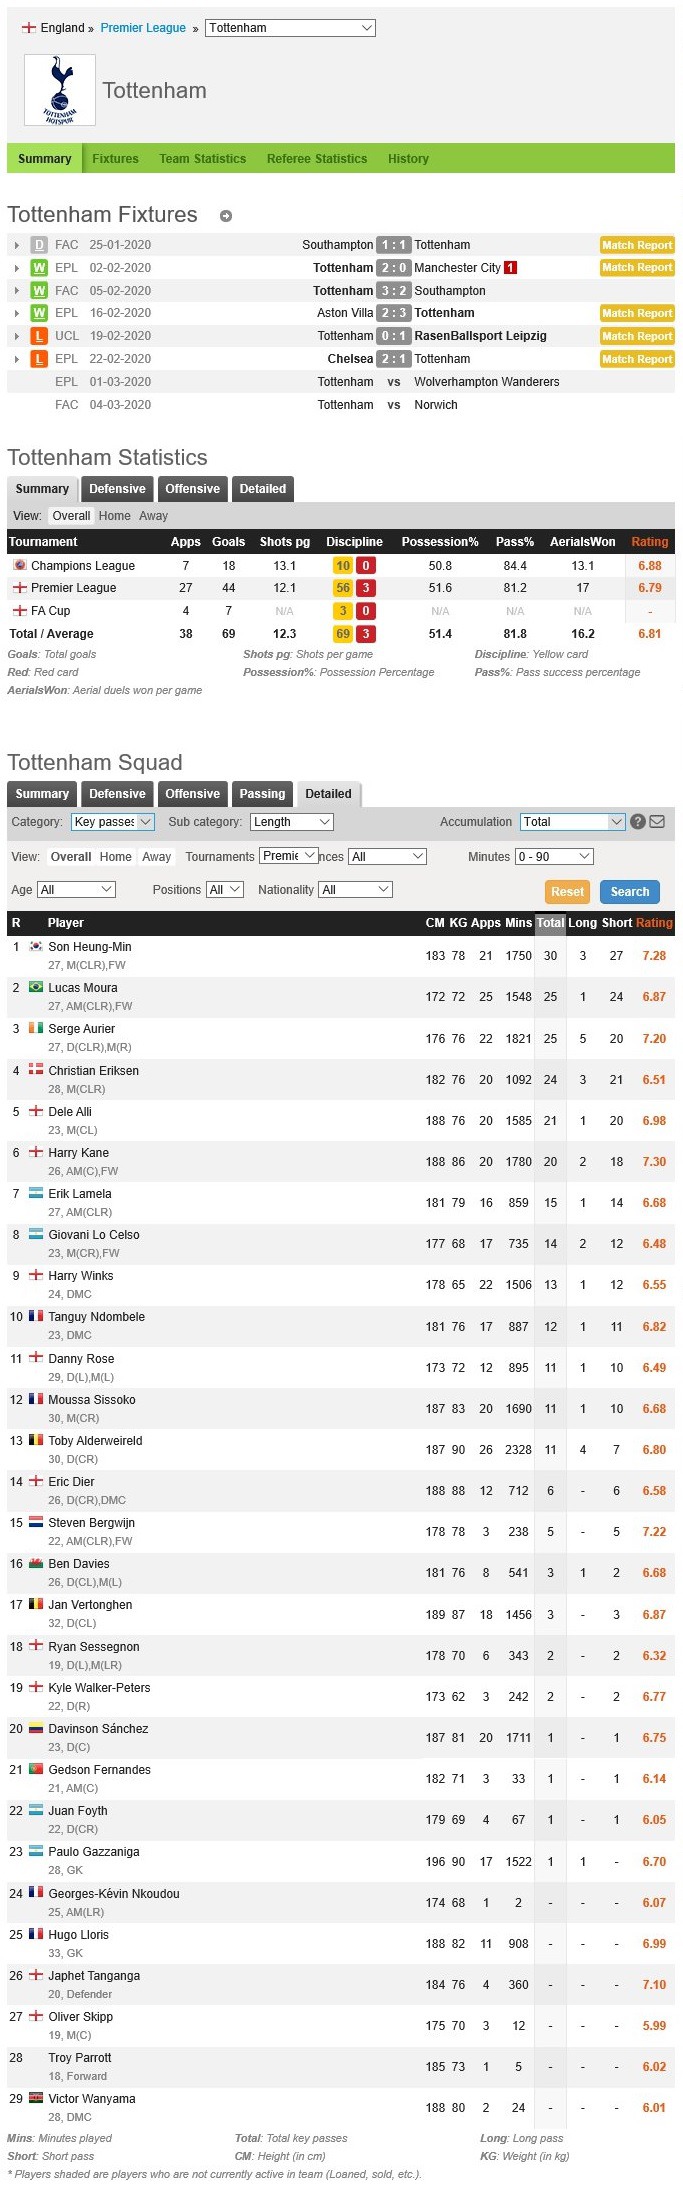The height and width of the screenshot is (2202, 683).
Task: Sort the squad table by Rating column
Action: tap(654, 923)
